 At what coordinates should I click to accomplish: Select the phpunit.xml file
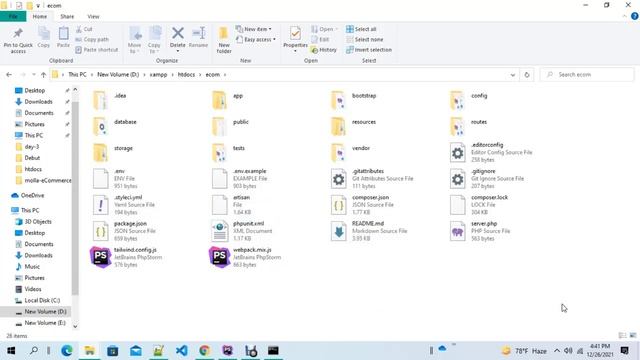point(242,231)
